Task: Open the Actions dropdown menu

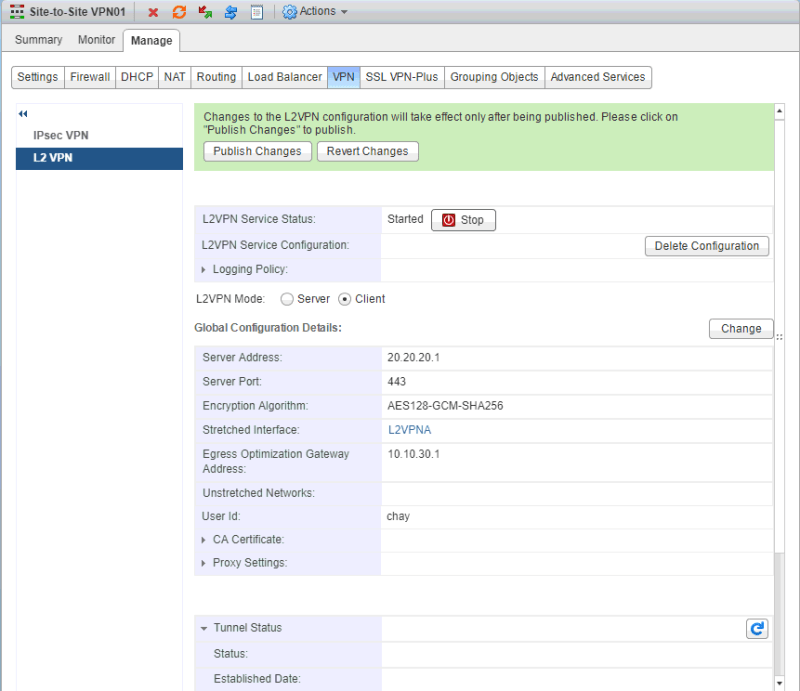Action: click(315, 12)
